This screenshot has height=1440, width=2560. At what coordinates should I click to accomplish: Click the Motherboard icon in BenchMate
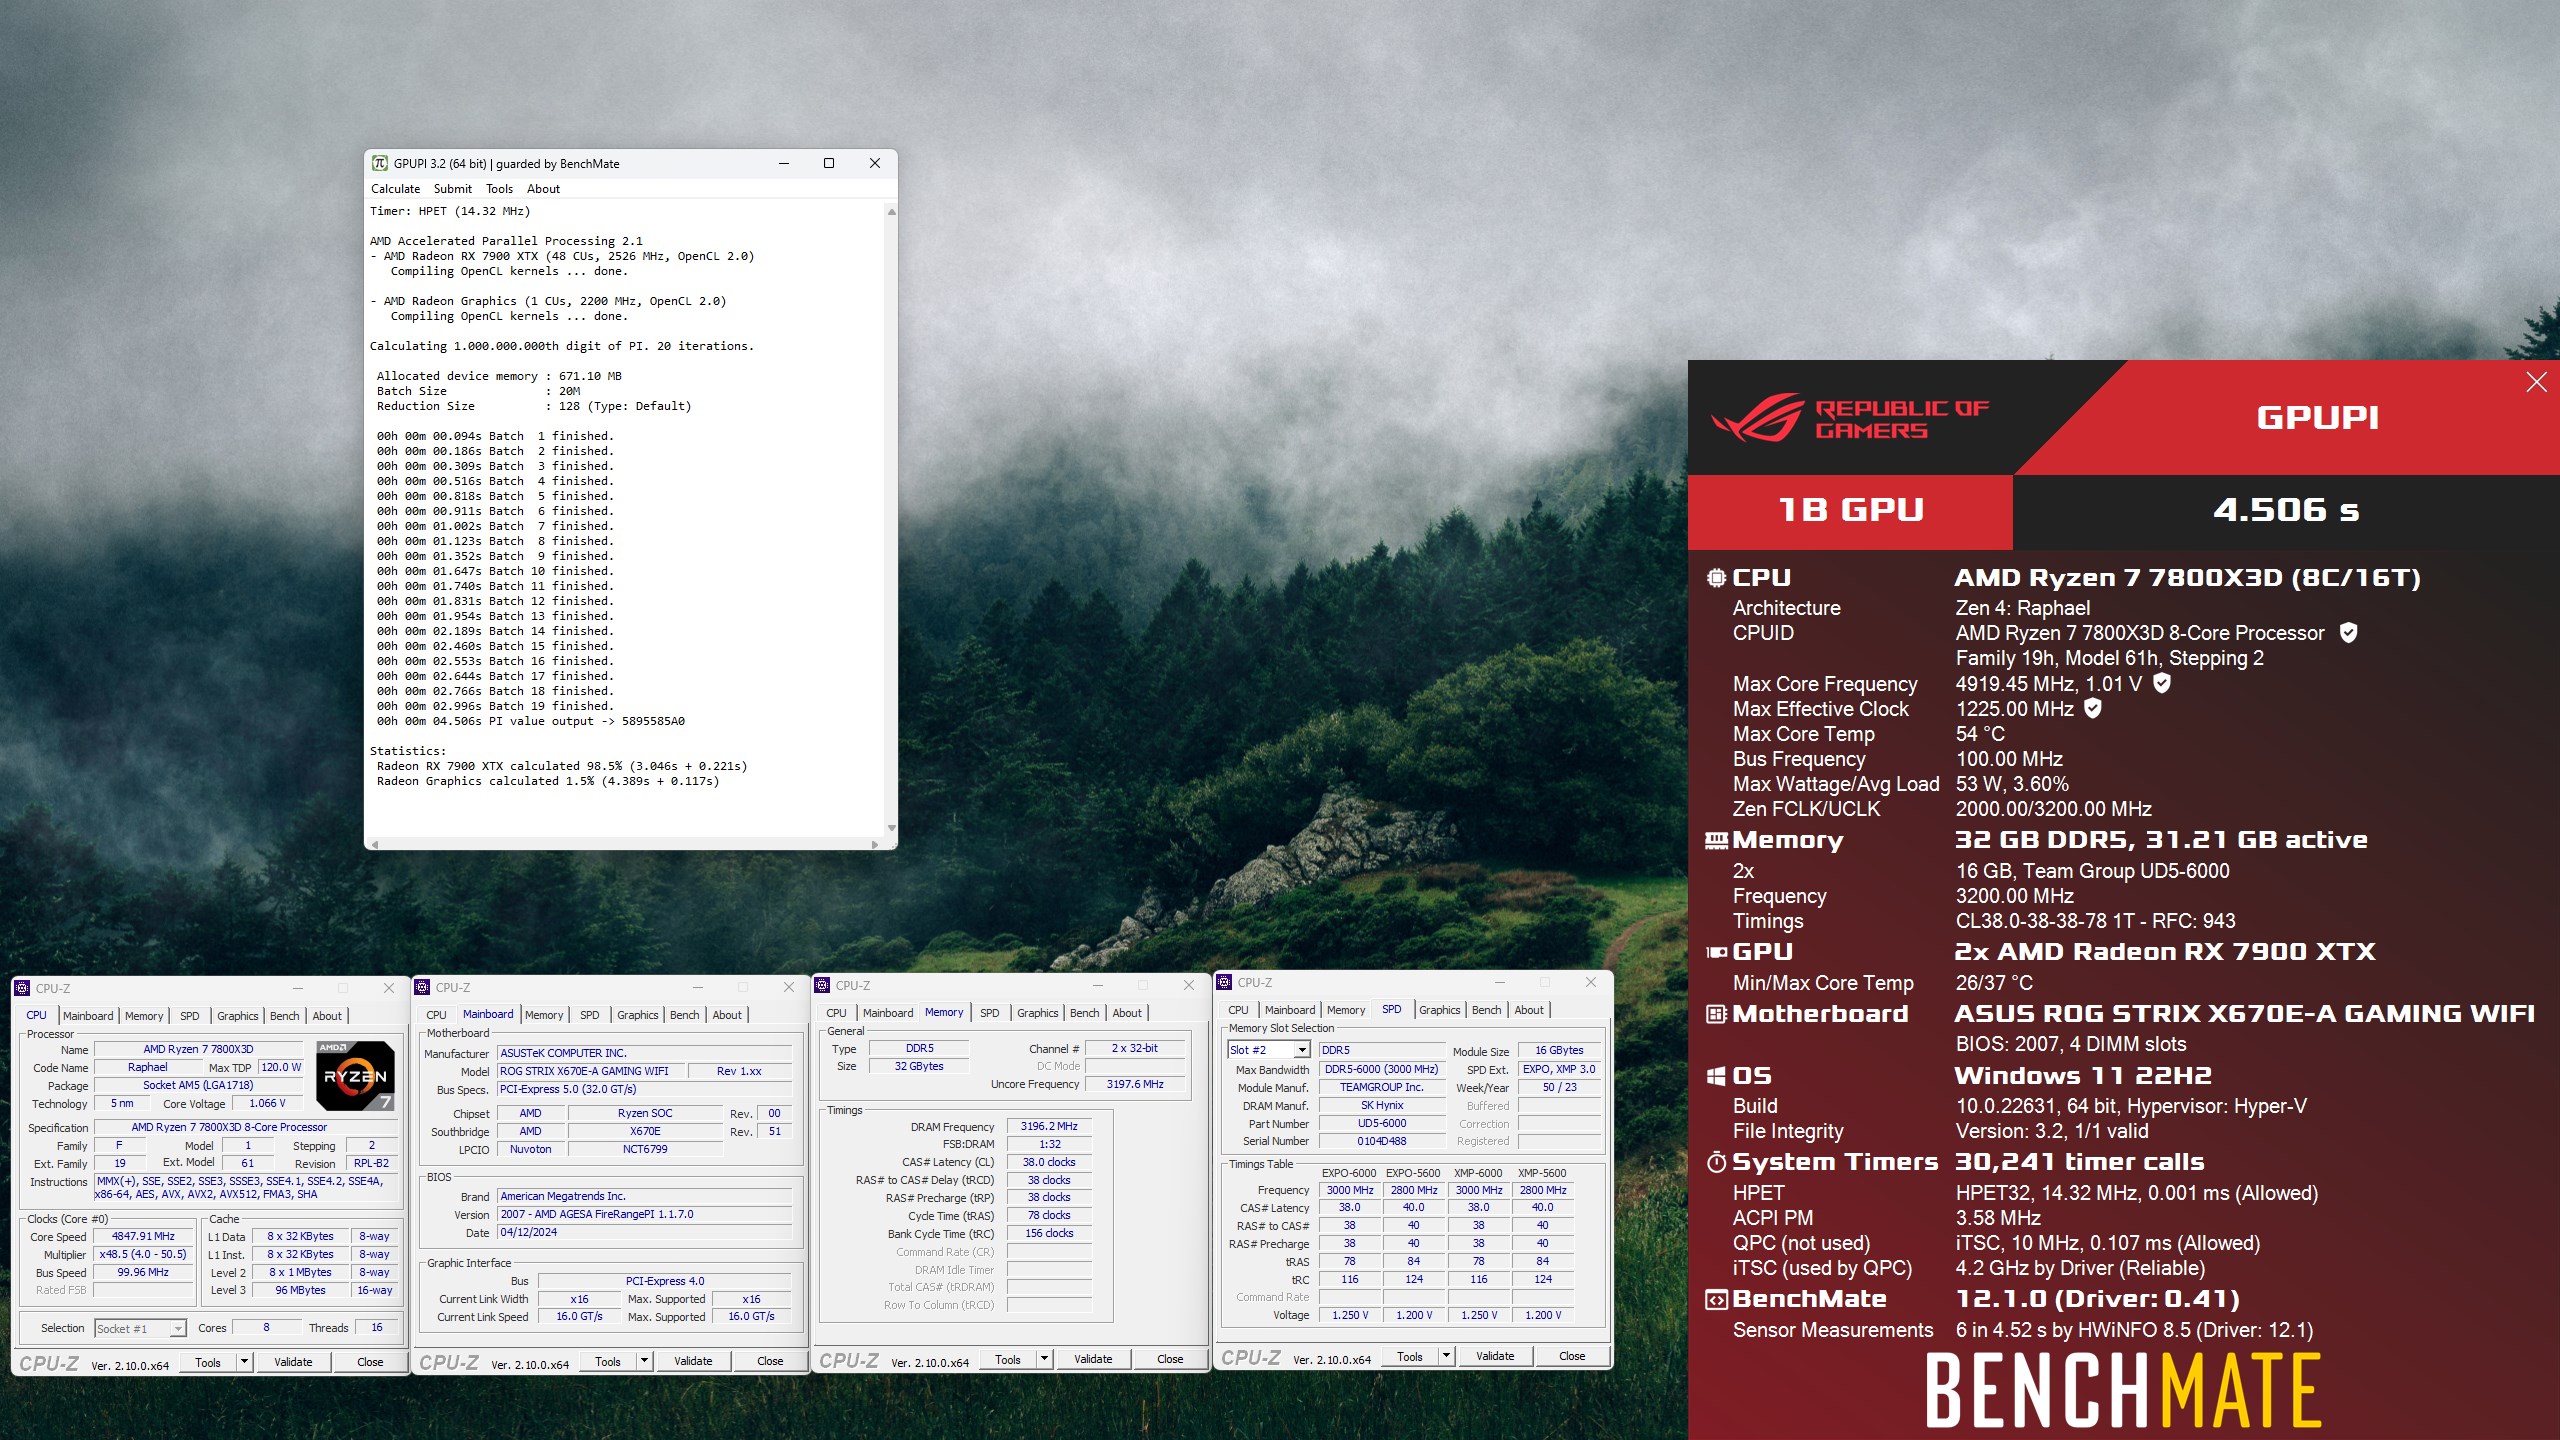click(x=1716, y=1014)
